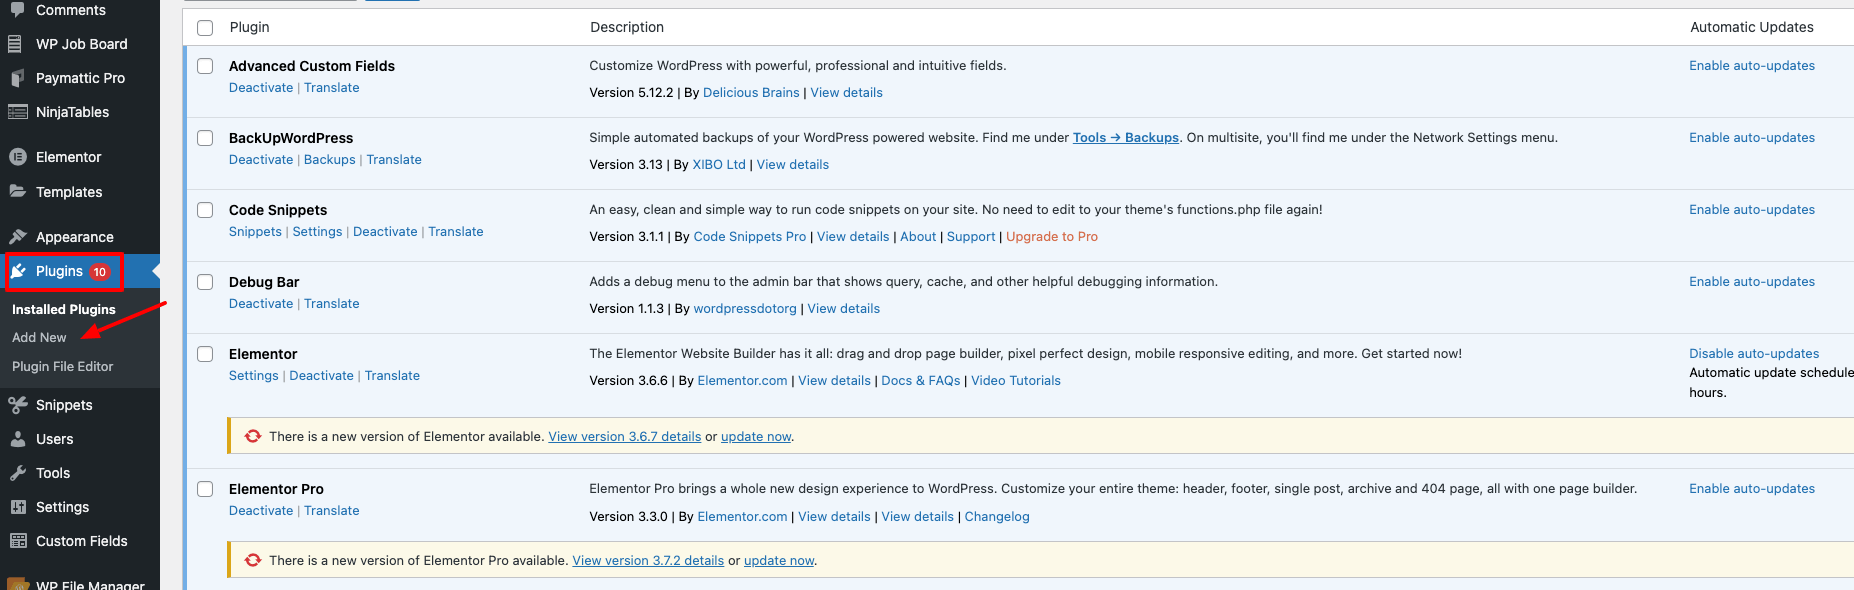The height and width of the screenshot is (590, 1854).
Task: Open Code Snippets Settings link
Action: tap(318, 232)
